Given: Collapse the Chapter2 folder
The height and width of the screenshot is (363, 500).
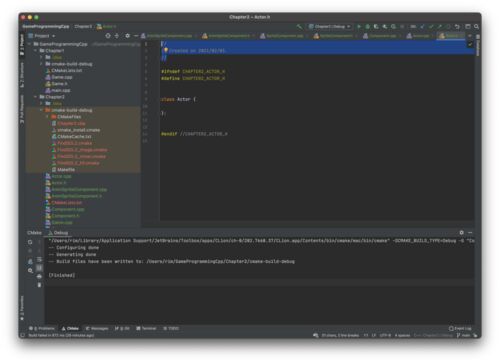Looking at the screenshot, I should tap(36, 97).
